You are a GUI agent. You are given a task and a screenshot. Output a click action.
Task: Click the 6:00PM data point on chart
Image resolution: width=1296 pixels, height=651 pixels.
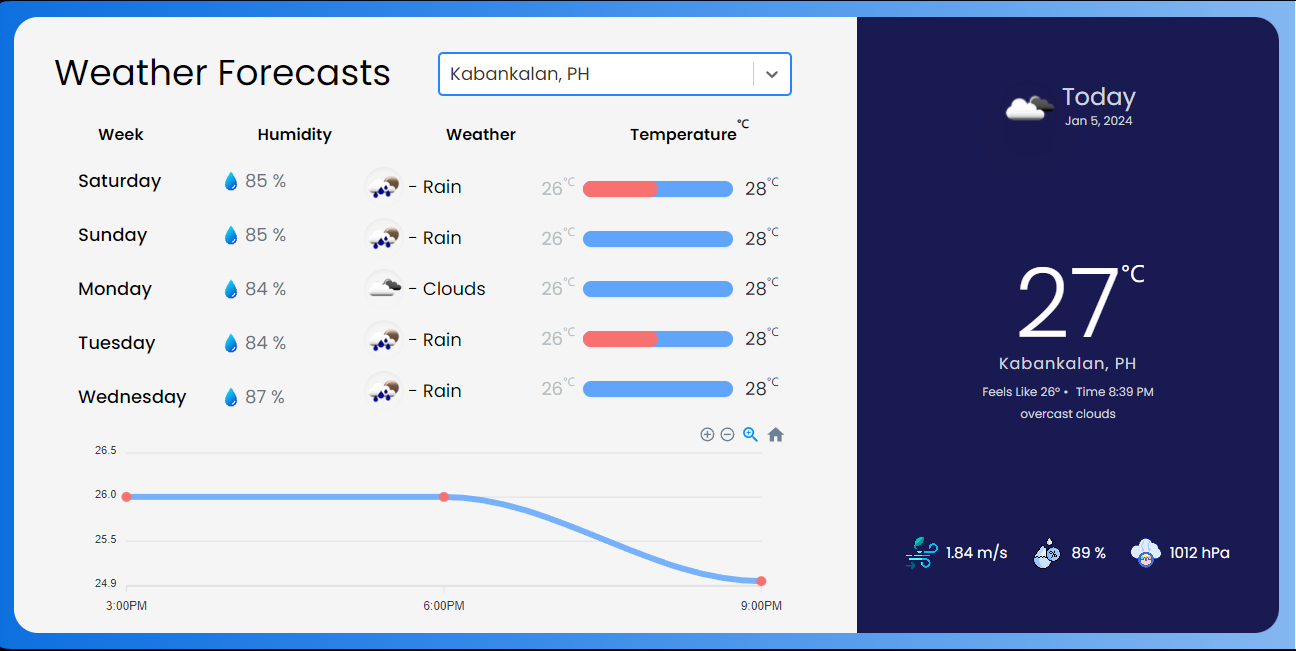[444, 497]
